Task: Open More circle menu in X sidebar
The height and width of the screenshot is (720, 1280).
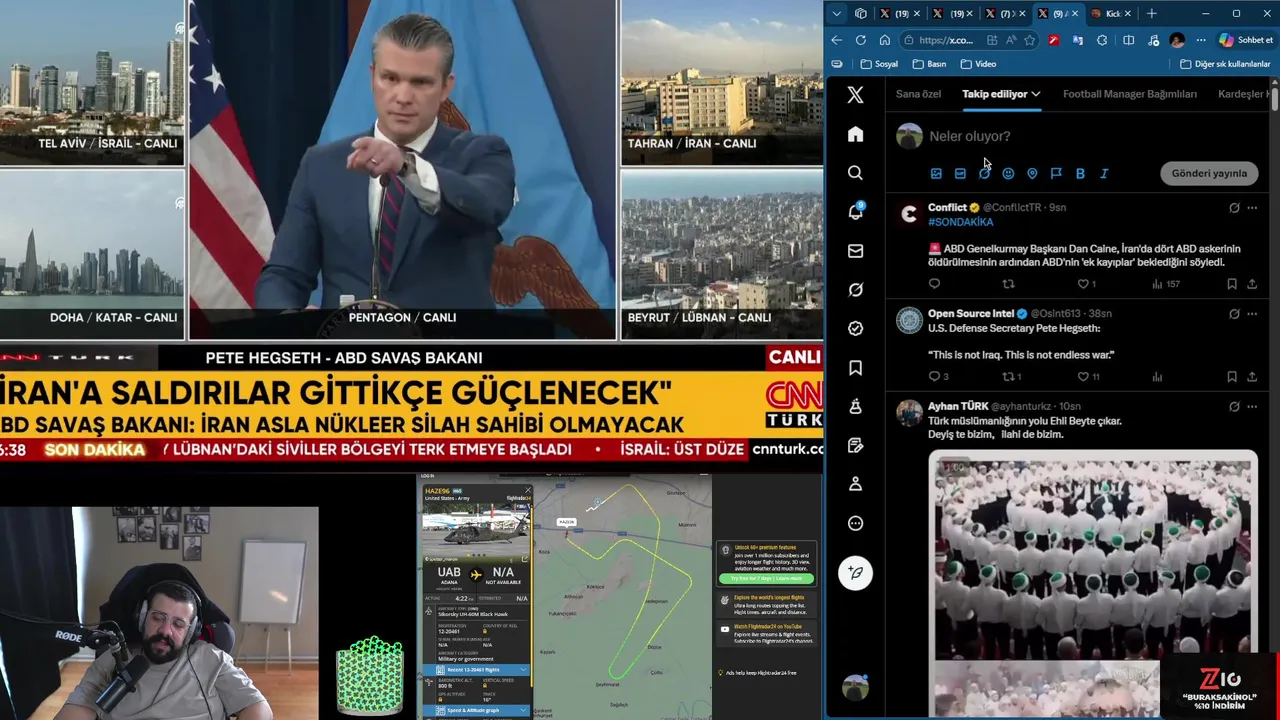Action: (855, 523)
